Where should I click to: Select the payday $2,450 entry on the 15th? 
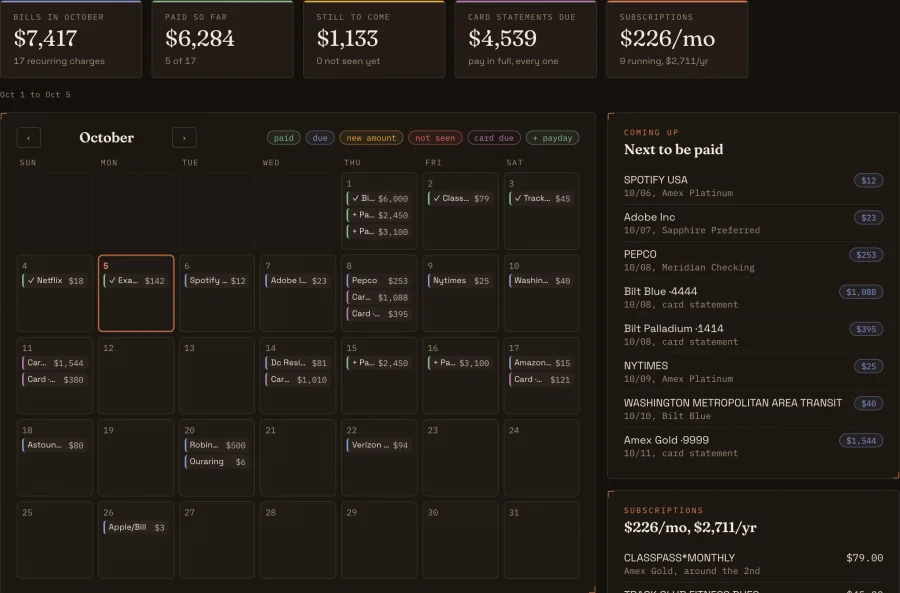[379, 363]
